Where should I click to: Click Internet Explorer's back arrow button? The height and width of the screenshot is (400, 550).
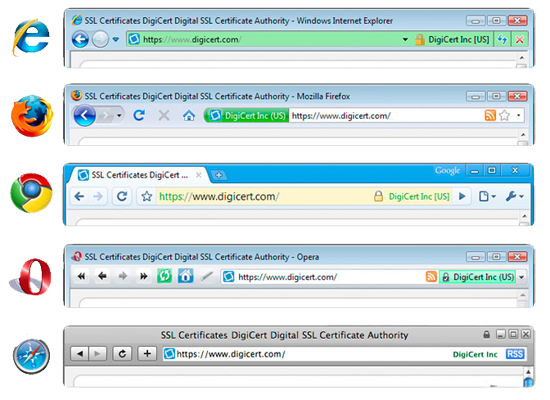click(80, 39)
